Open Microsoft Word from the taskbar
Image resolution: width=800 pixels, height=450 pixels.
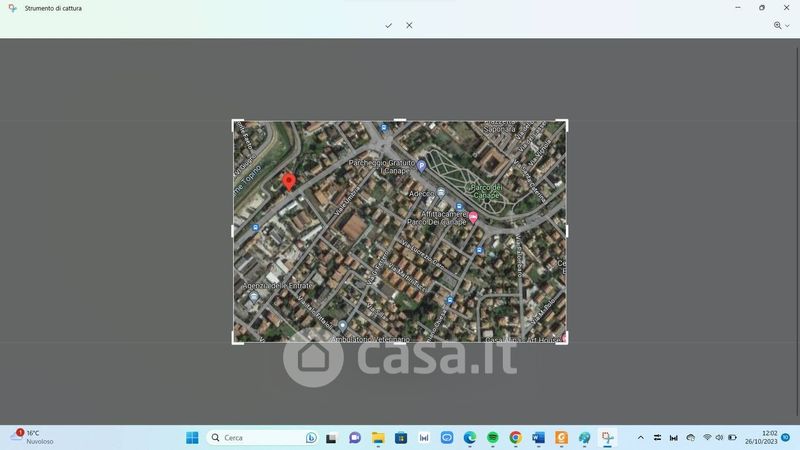(539, 438)
